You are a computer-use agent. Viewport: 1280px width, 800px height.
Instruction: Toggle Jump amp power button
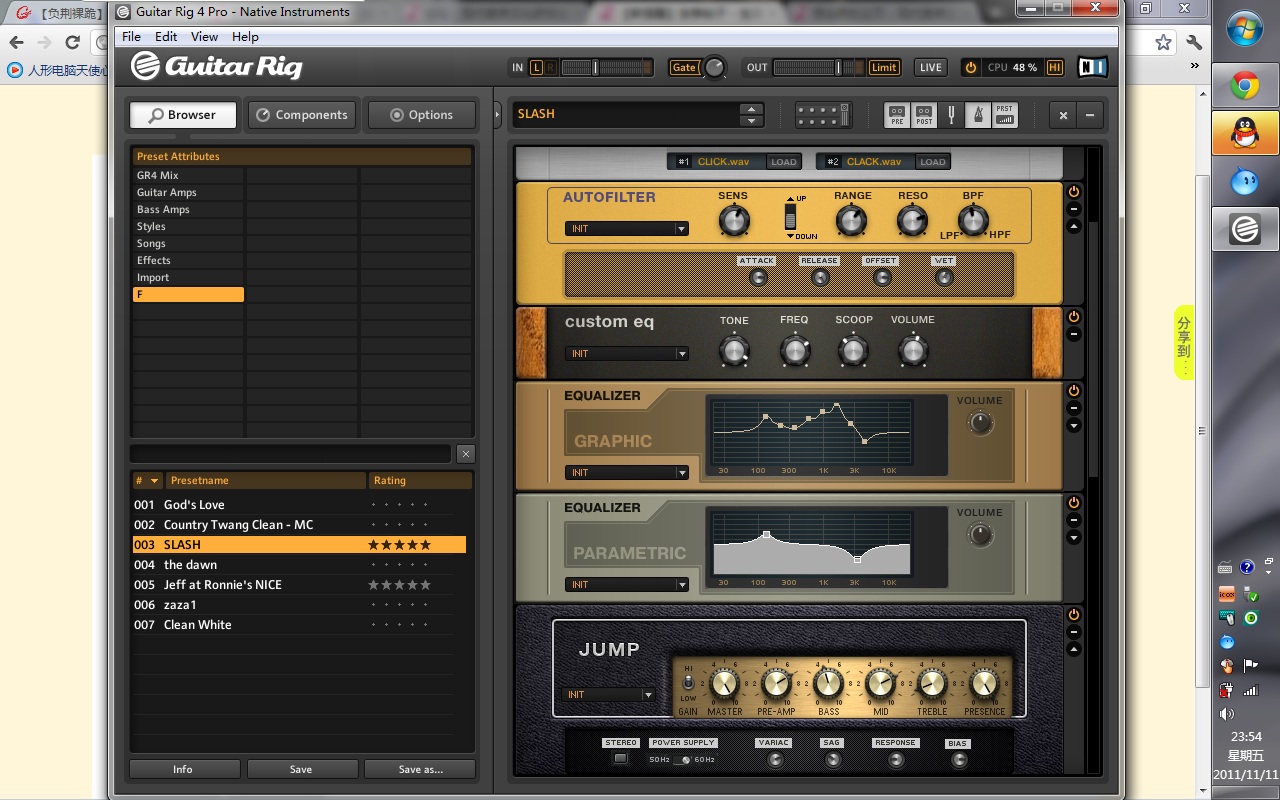1074,614
